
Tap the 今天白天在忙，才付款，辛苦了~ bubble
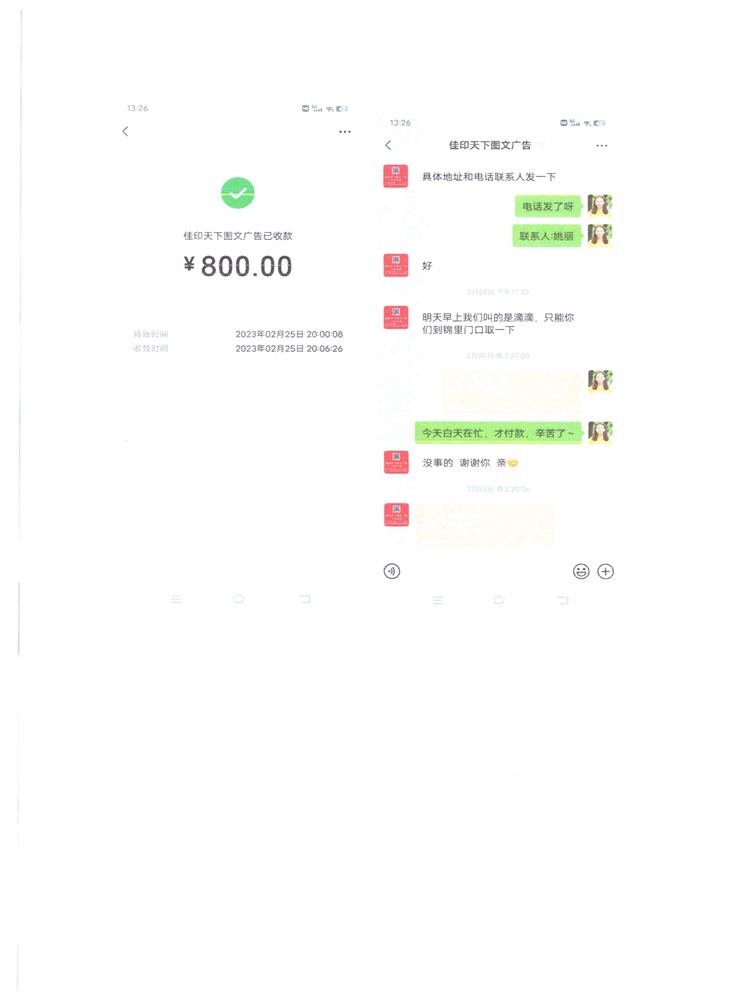click(498, 433)
